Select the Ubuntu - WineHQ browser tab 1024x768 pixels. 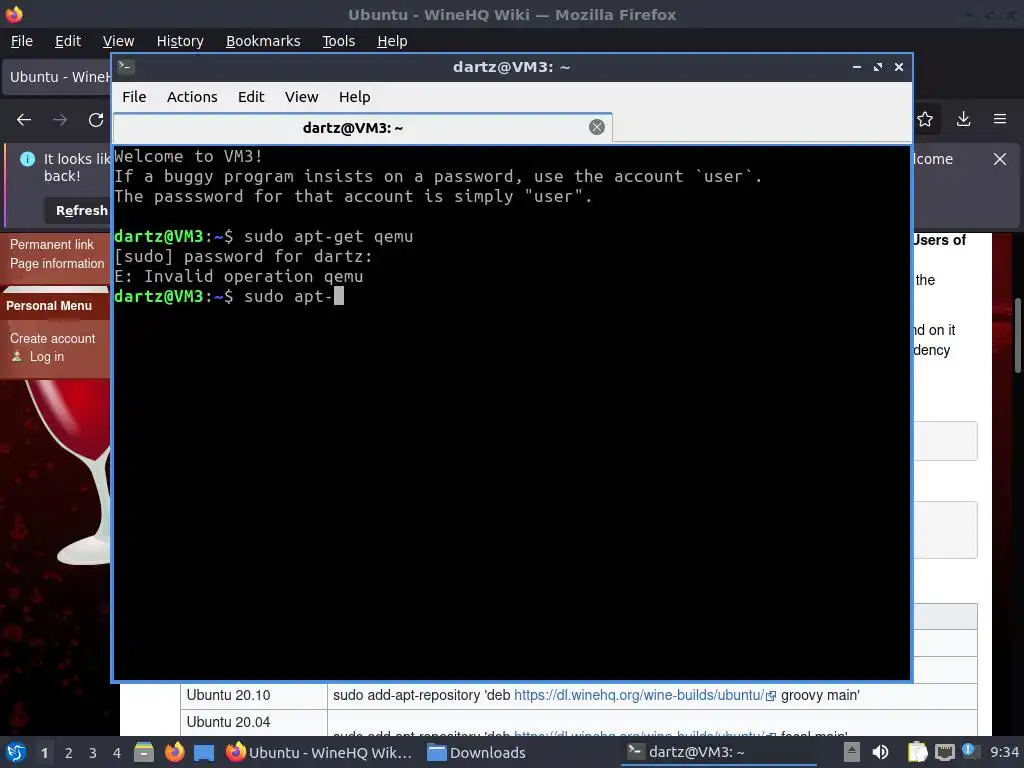[57, 77]
